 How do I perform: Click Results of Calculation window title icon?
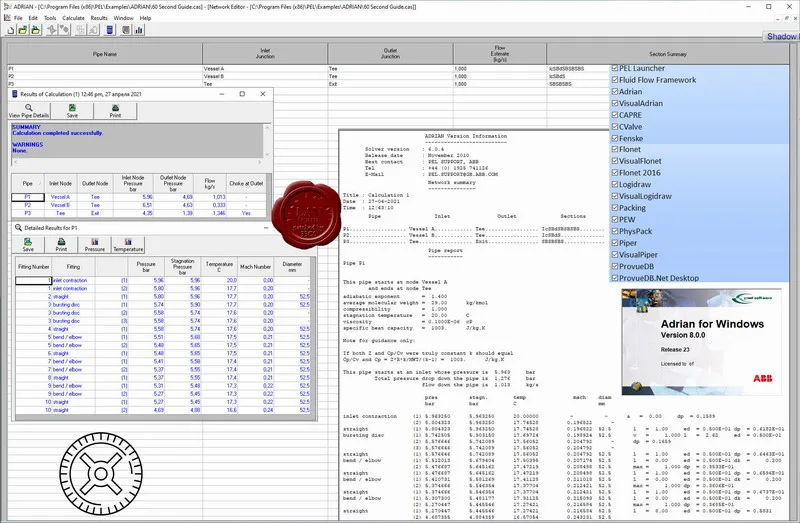pos(15,94)
